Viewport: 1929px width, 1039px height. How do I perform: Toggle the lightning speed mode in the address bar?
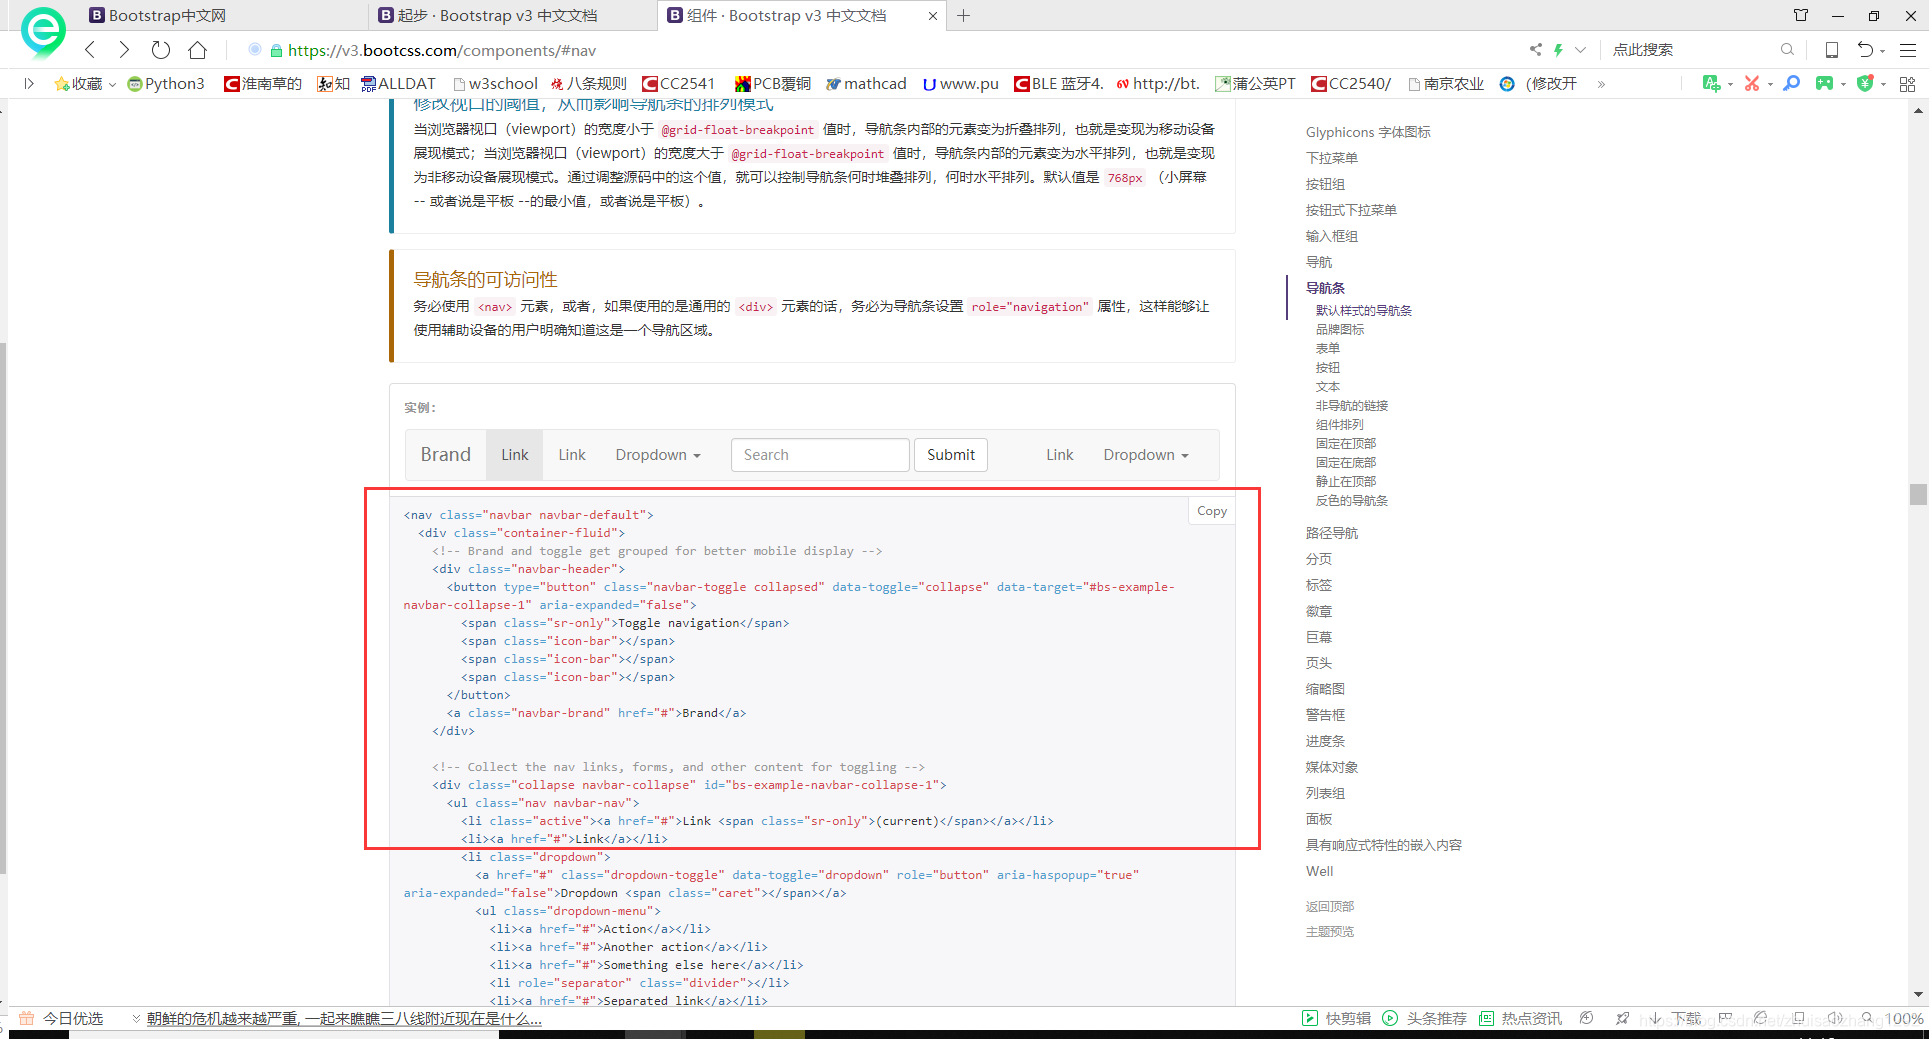click(x=1560, y=49)
